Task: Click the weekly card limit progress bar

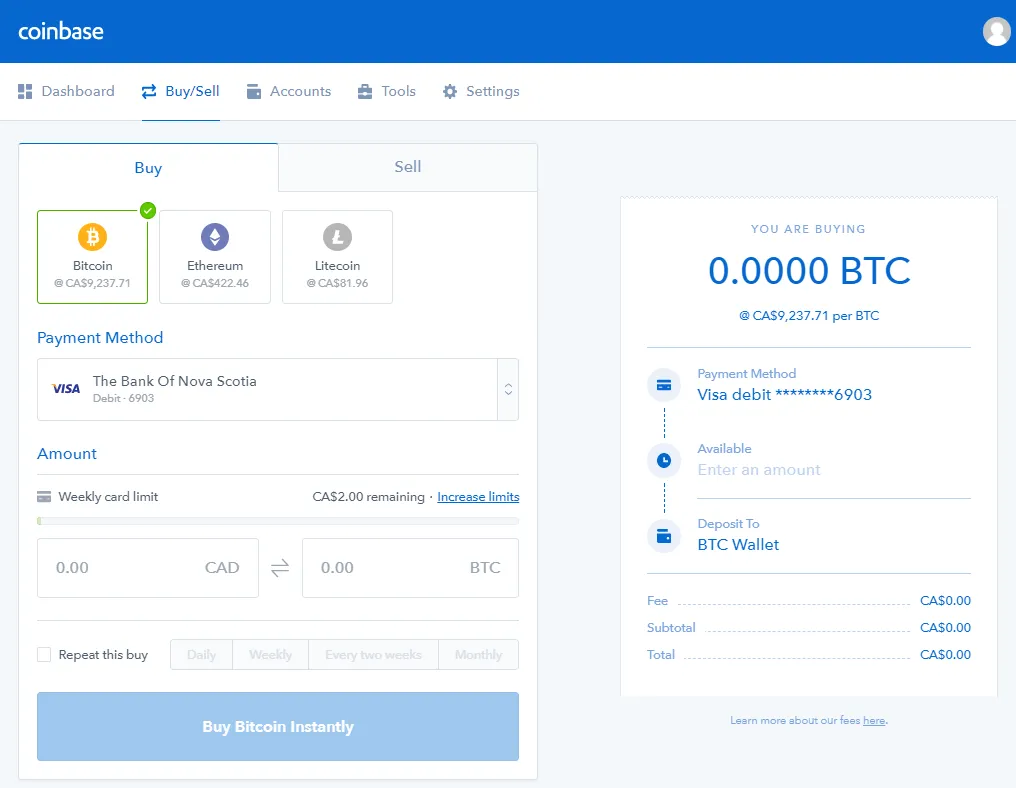Action: 278,521
